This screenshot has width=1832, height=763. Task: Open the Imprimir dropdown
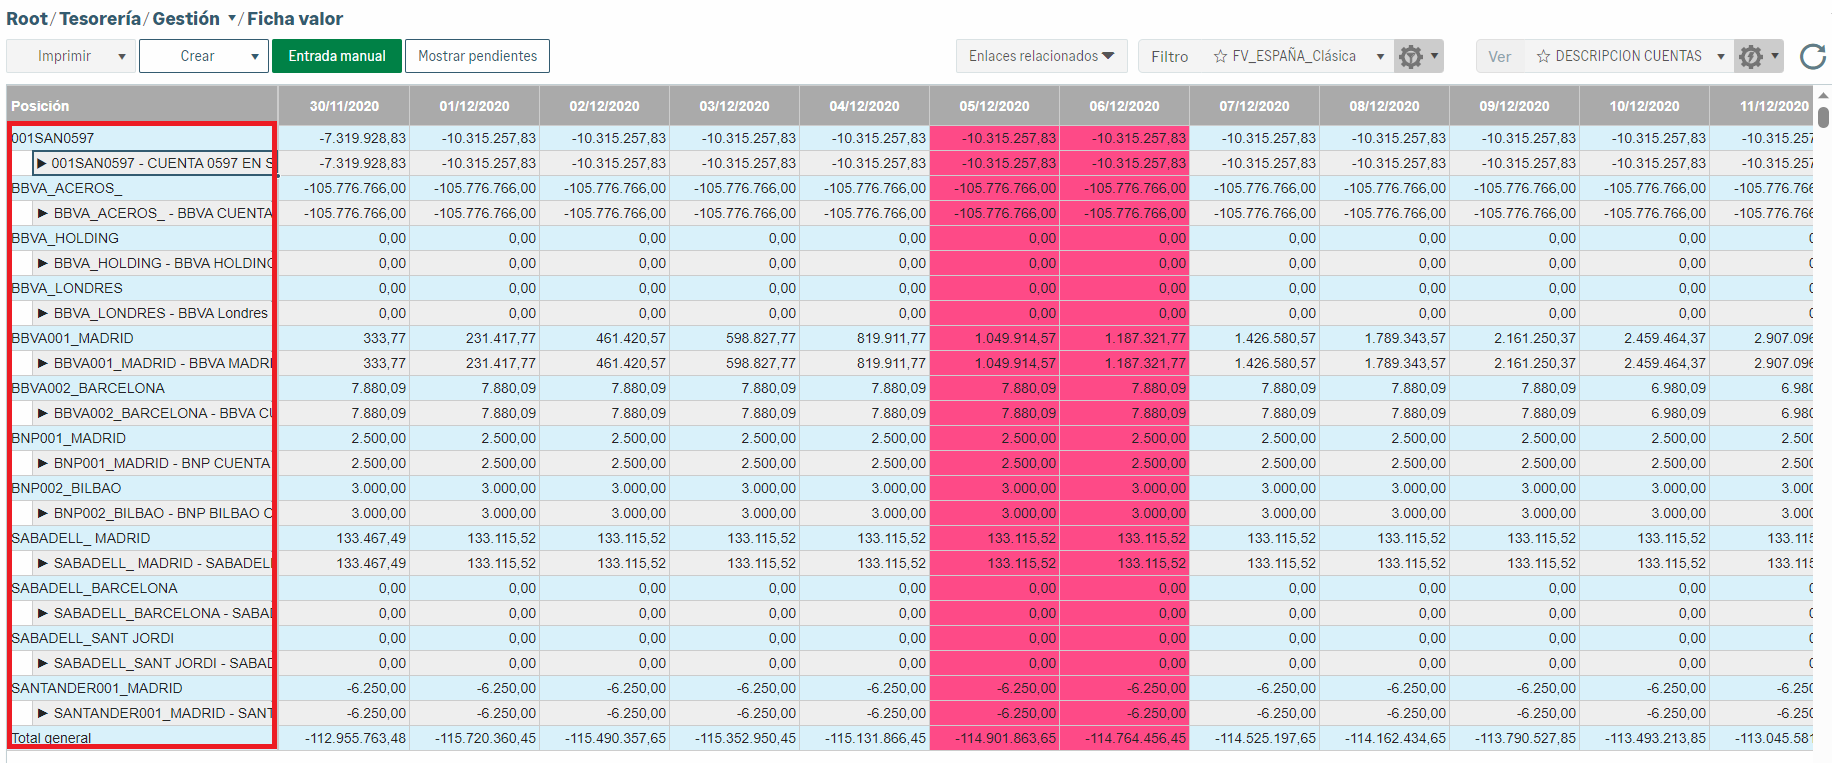coord(122,57)
